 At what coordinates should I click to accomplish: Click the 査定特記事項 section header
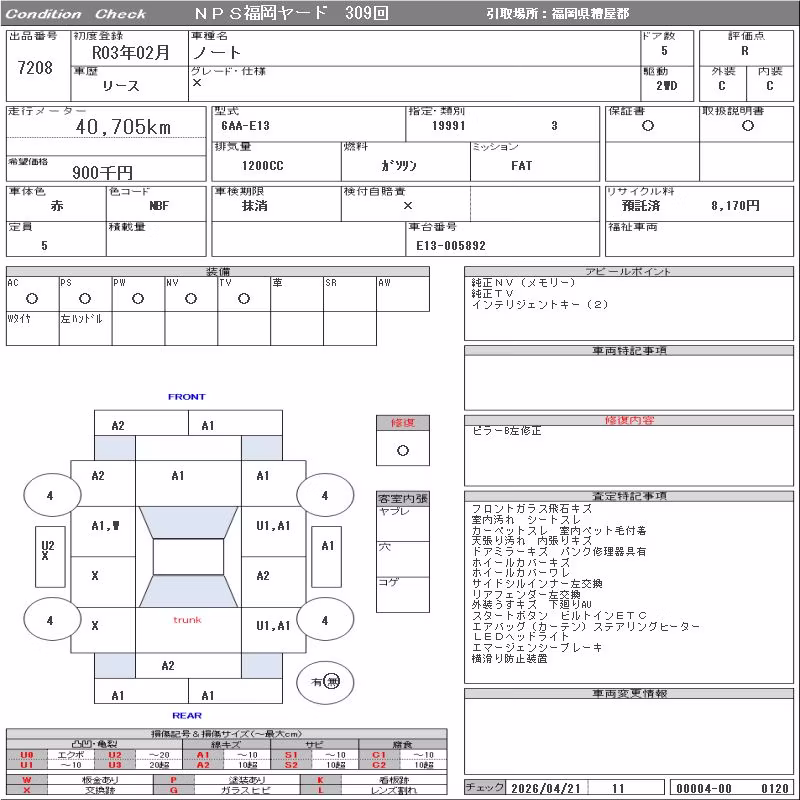[x=629, y=496]
